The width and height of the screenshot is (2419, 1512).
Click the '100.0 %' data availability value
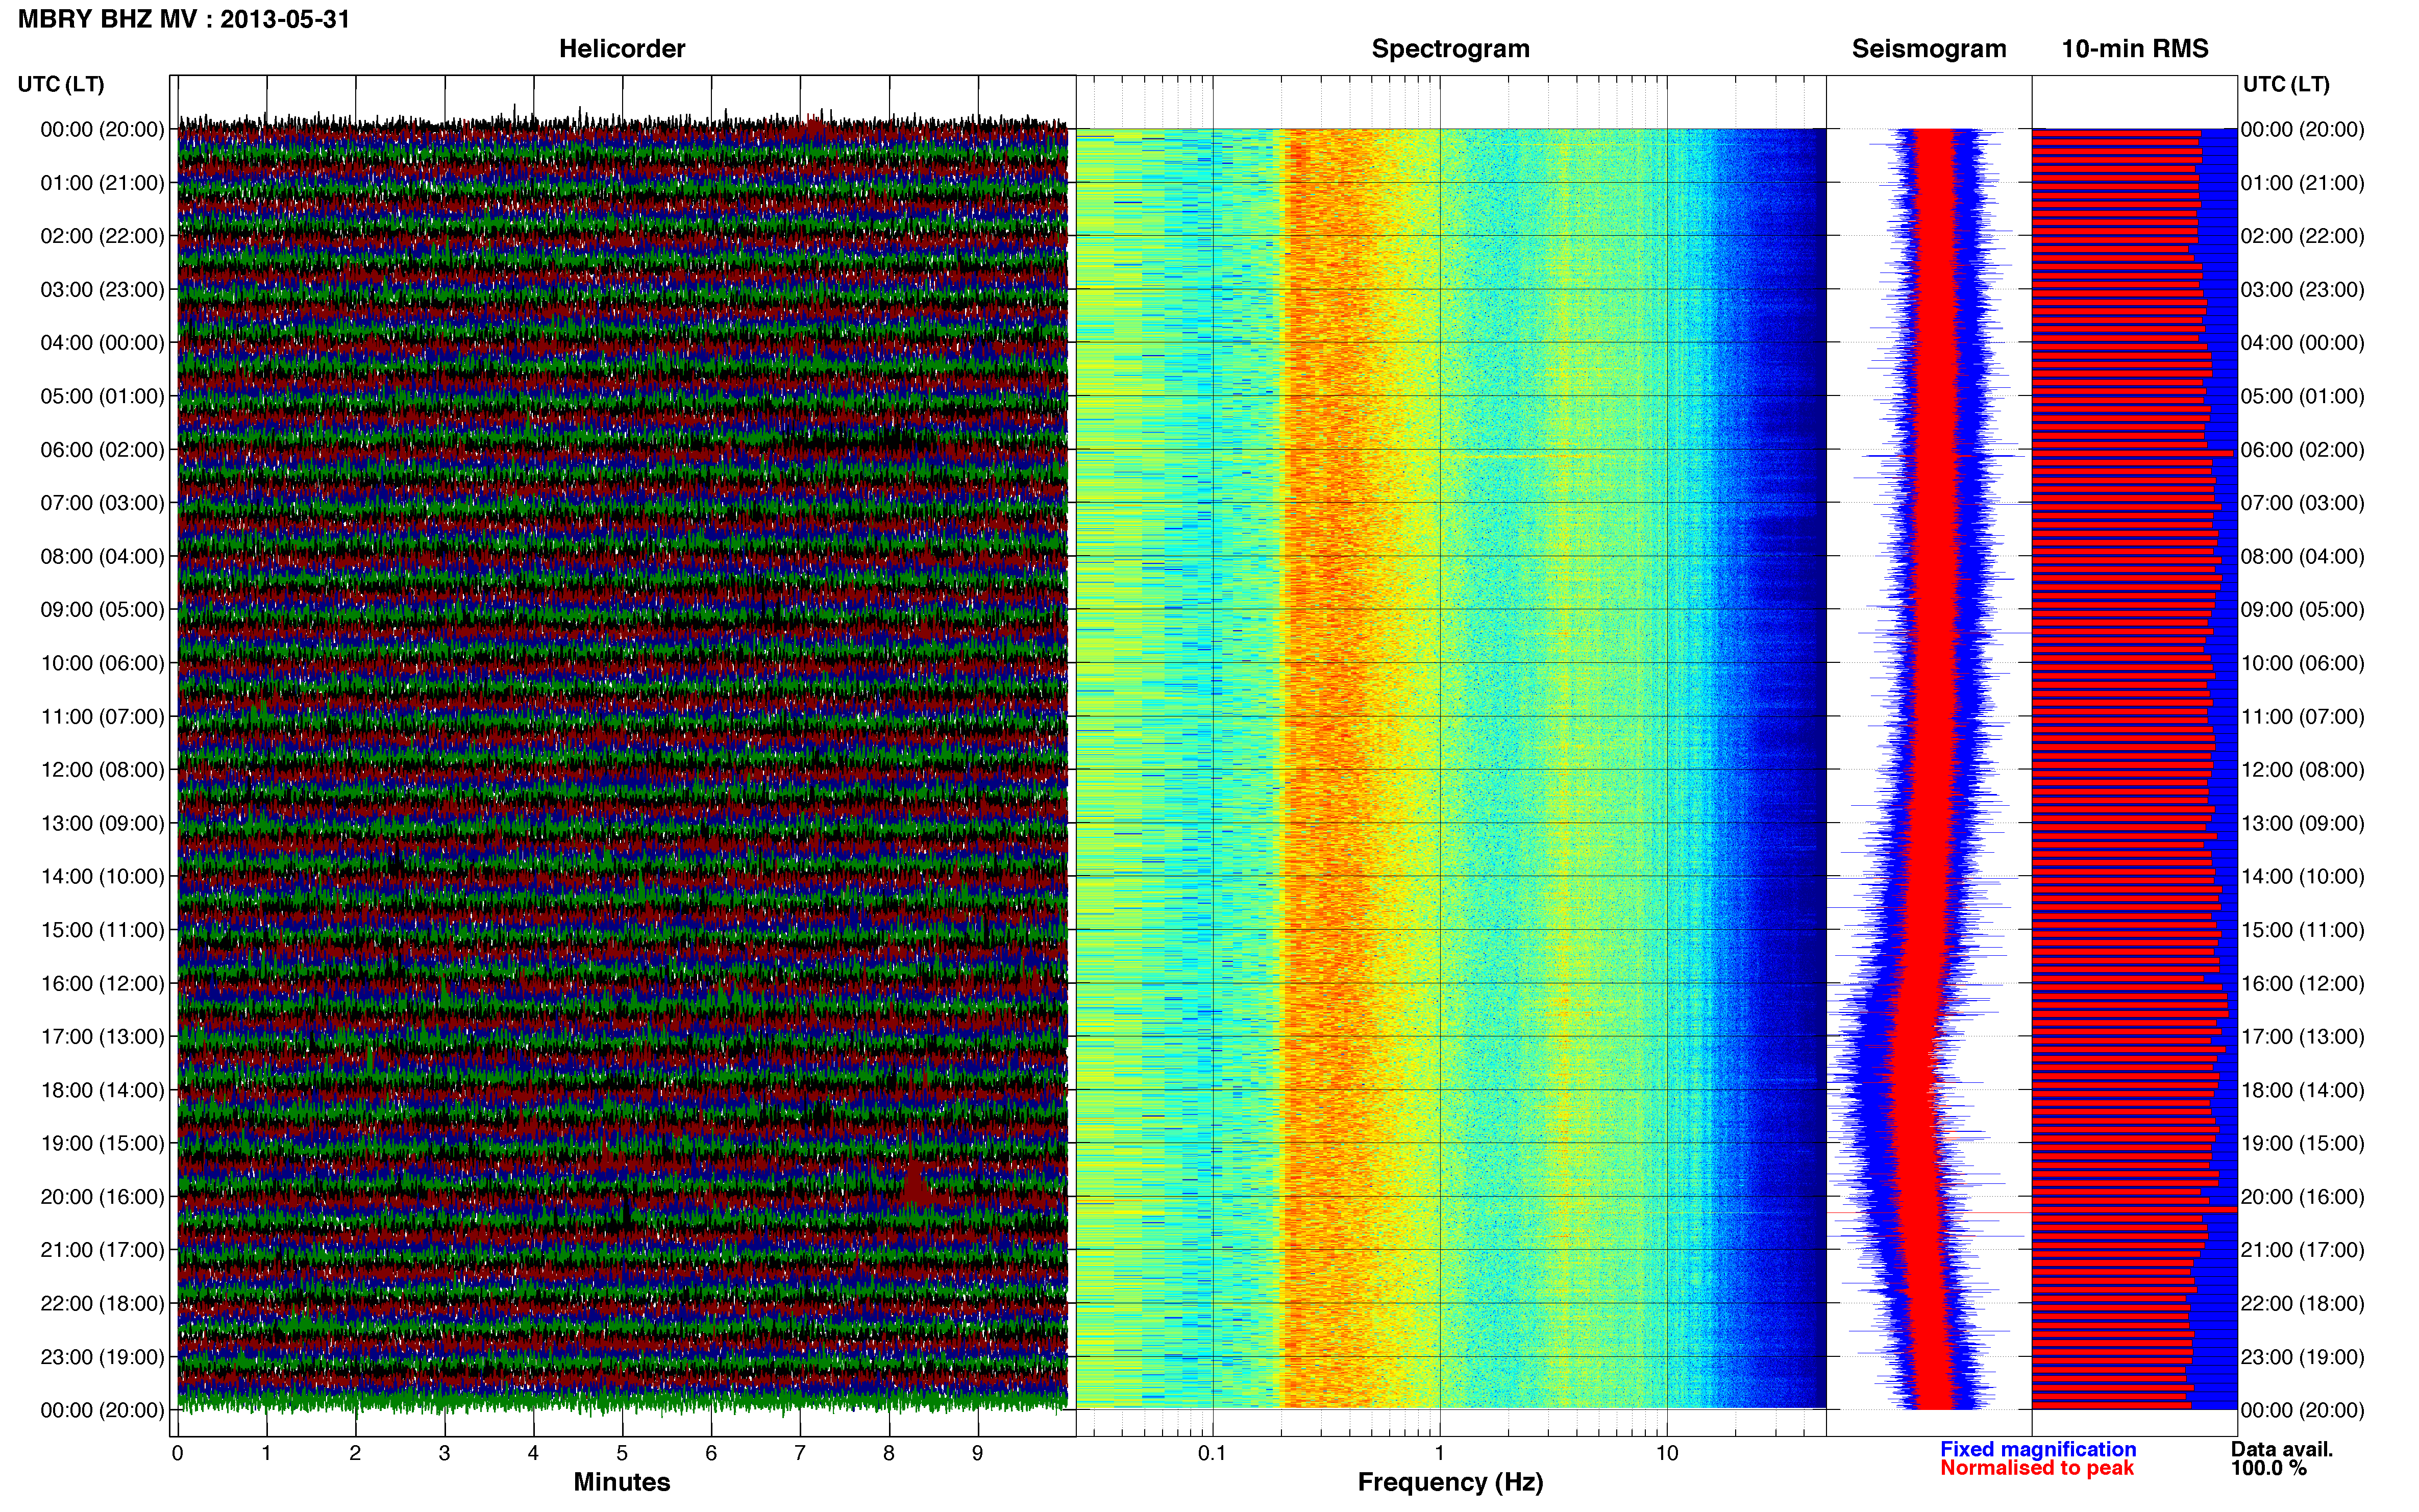tap(2268, 1468)
